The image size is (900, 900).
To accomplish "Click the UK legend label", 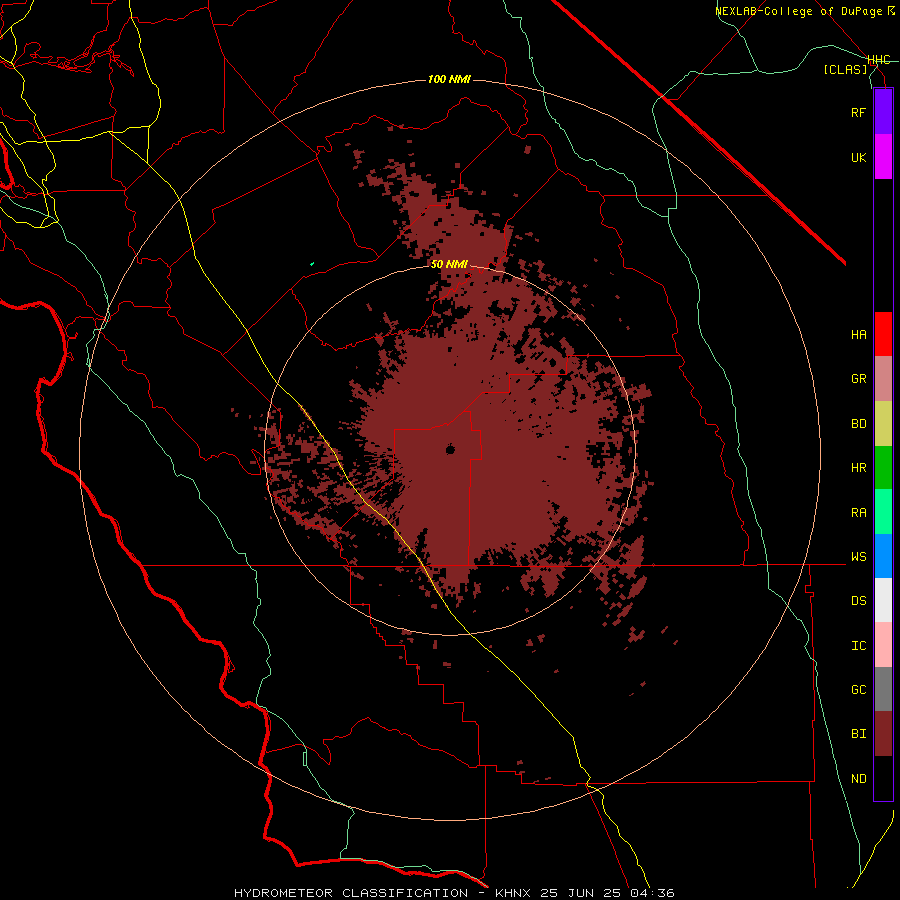I will tap(858, 157).
